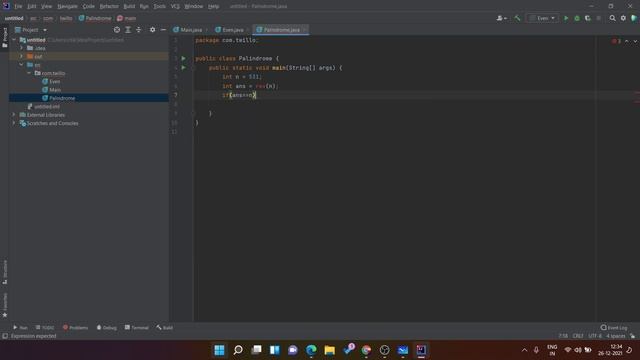This screenshot has width=640, height=360.
Task: Click the Build Project hammer icon
Action: [x=517, y=18]
